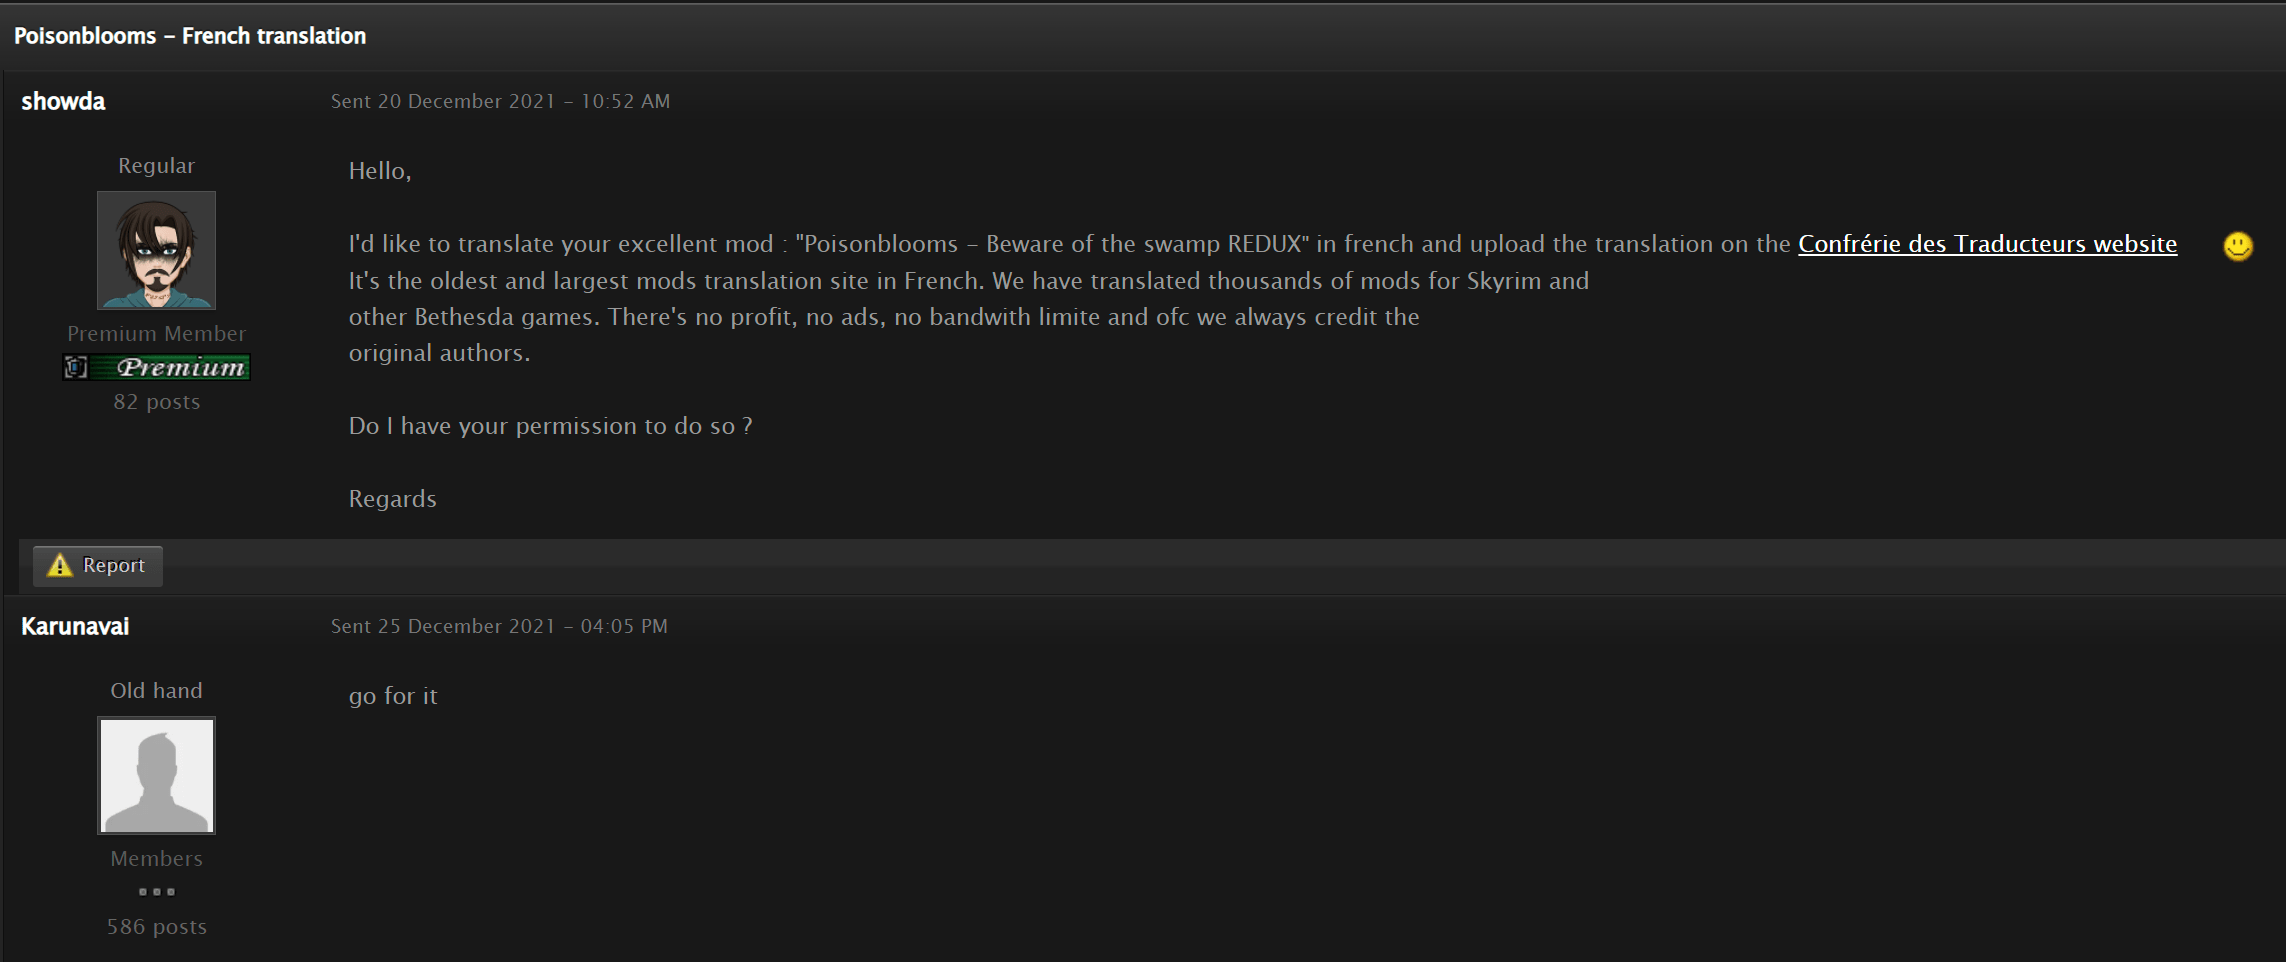
Task: Open Karunavai's default silhouette avatar
Action: pyautogui.click(x=156, y=775)
